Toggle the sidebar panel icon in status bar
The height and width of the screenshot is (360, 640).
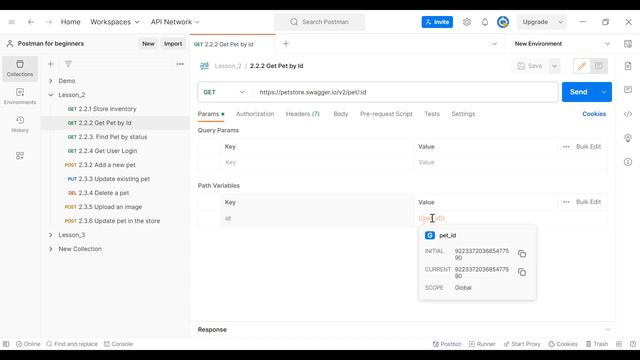point(6,344)
